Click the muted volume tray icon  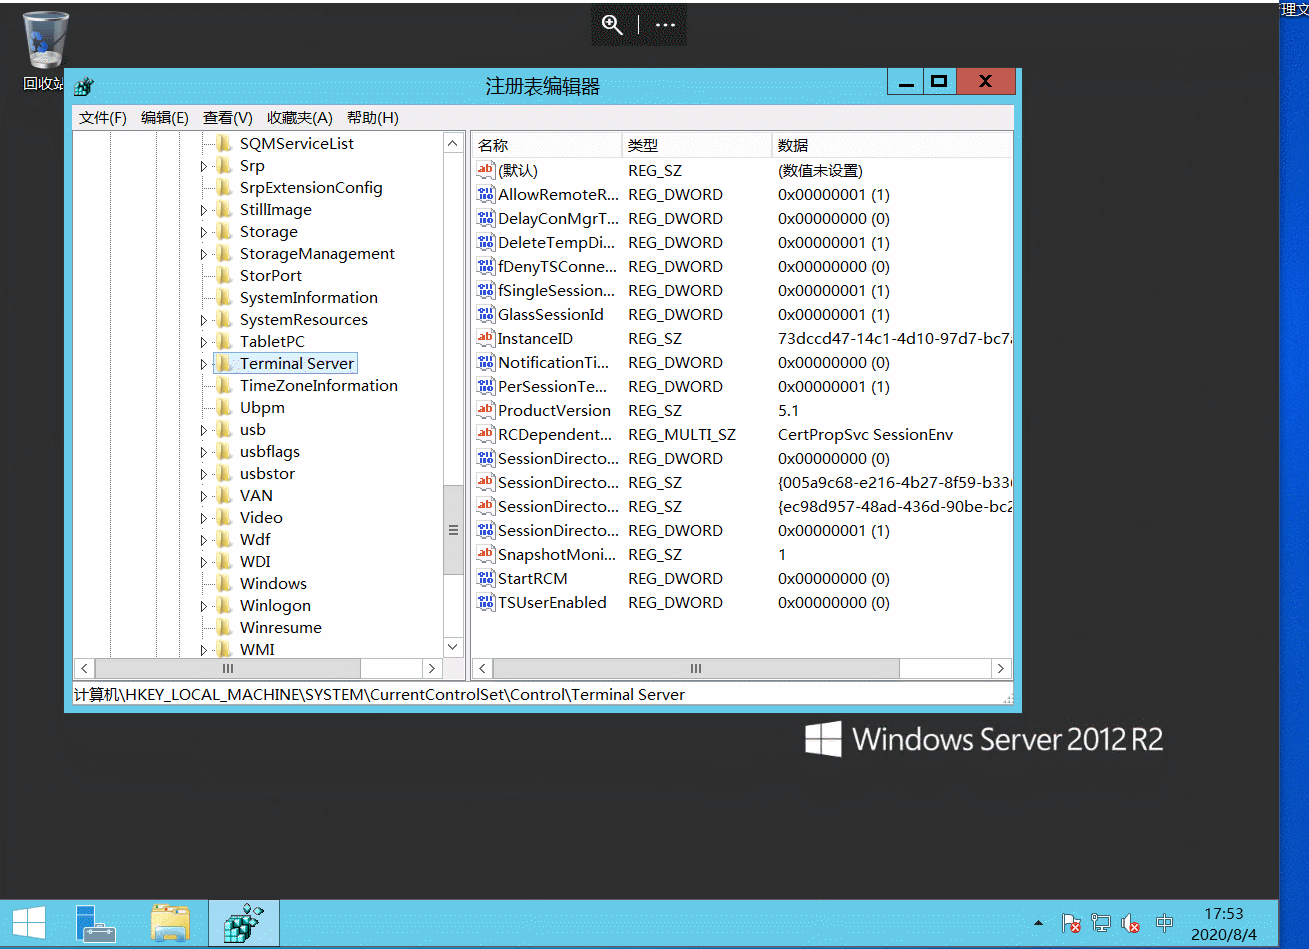click(x=1131, y=923)
